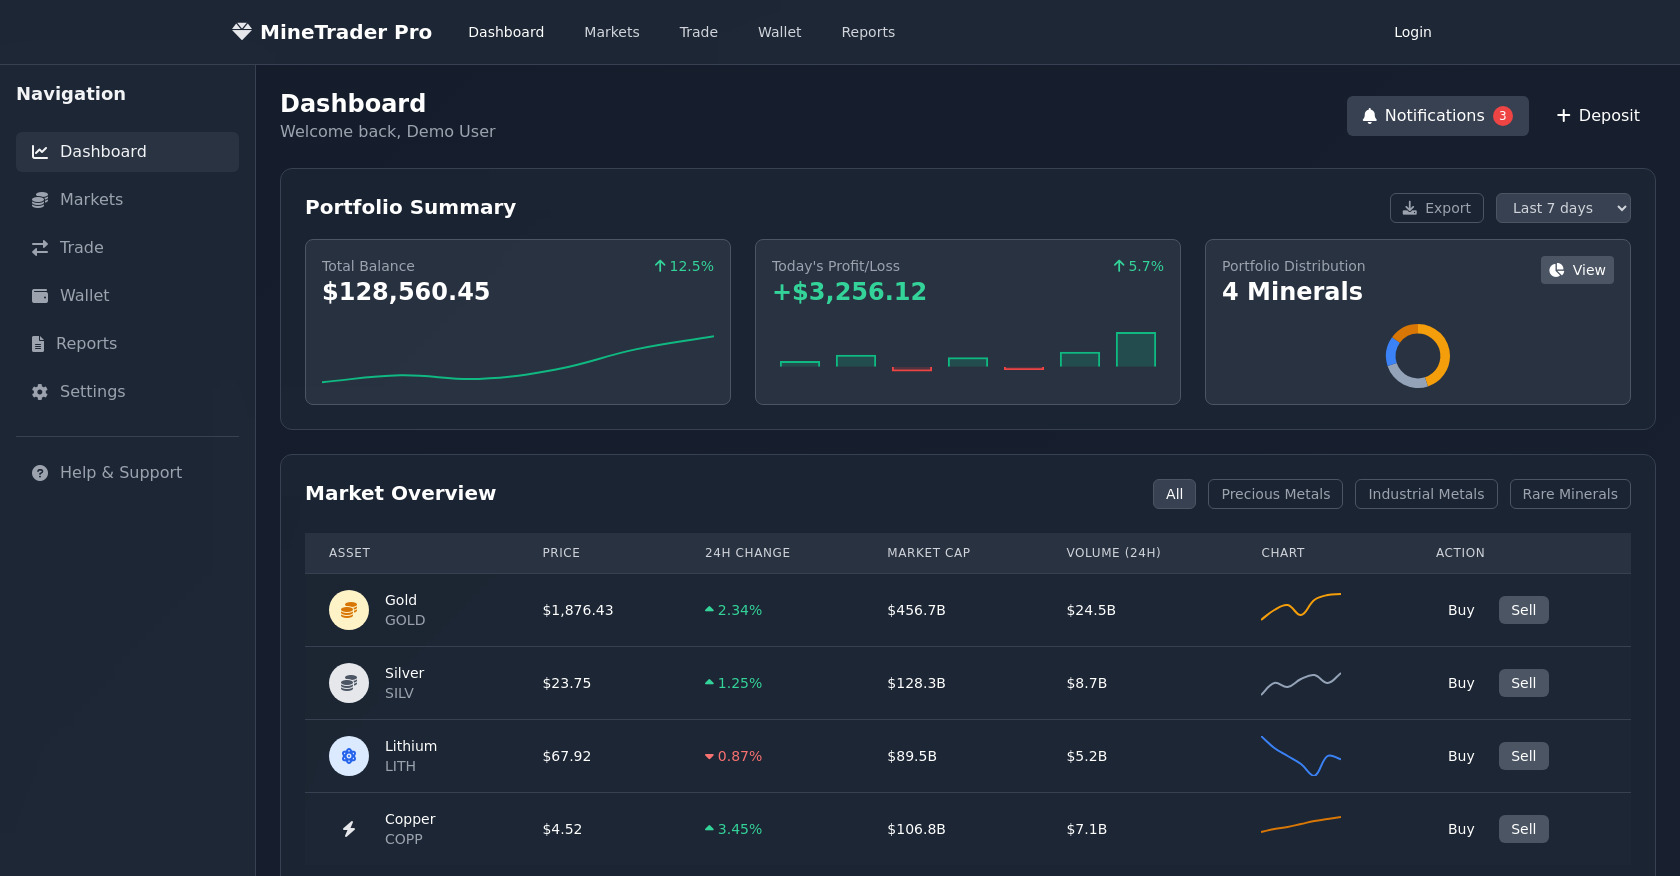The width and height of the screenshot is (1680, 876).
Task: Open Markets in the top navigation bar
Action: click(611, 32)
